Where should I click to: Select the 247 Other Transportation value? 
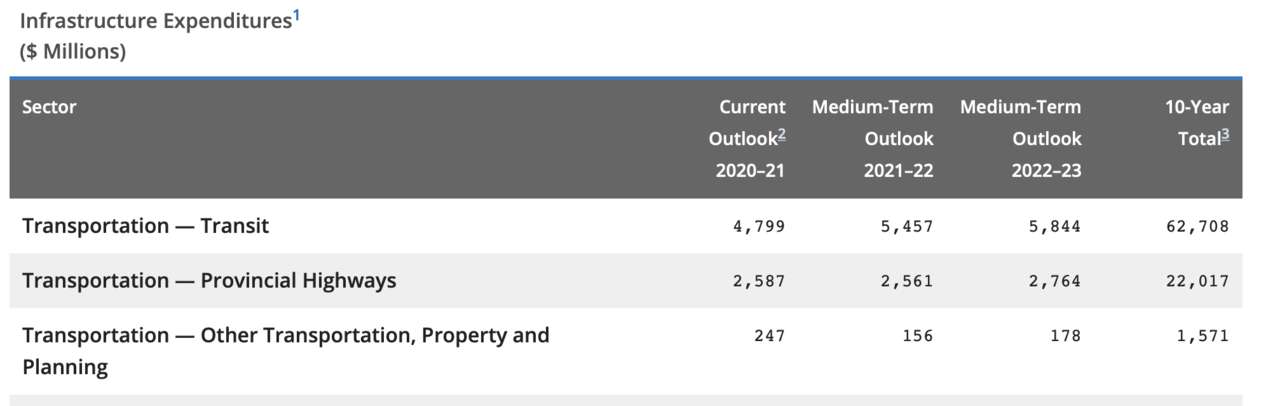pos(770,336)
